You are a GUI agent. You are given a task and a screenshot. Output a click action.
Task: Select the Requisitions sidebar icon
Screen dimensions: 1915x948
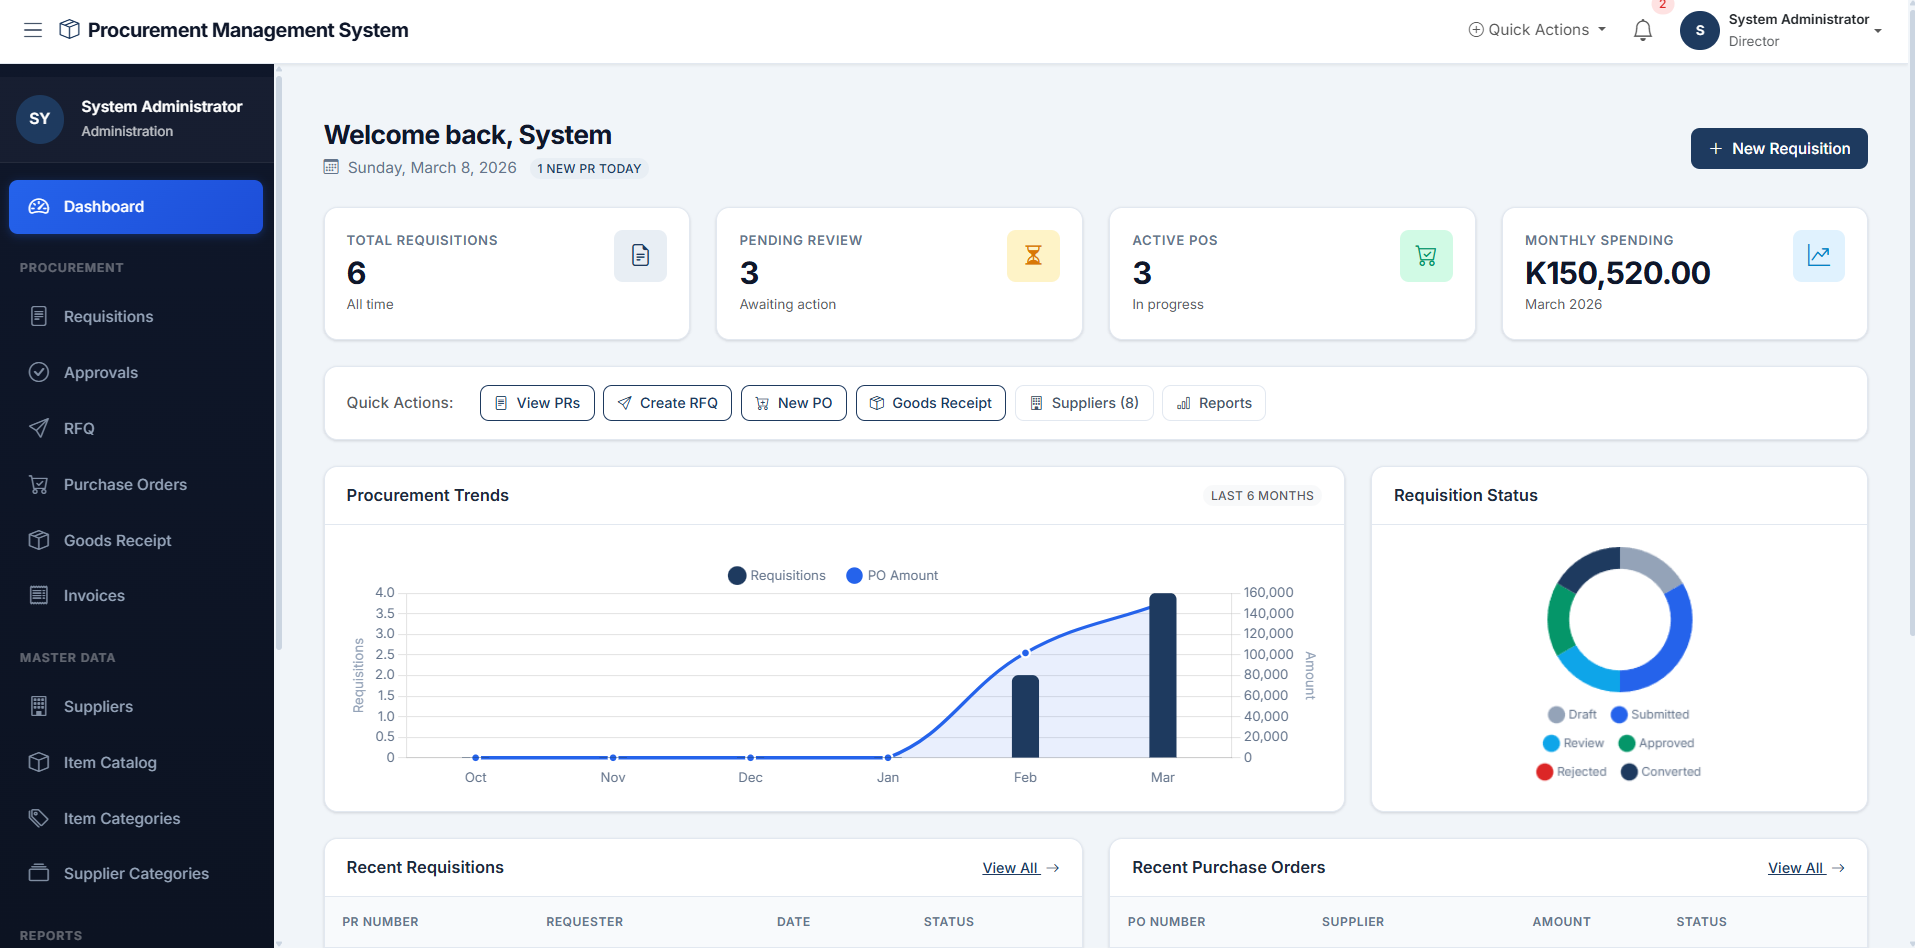[x=39, y=316]
